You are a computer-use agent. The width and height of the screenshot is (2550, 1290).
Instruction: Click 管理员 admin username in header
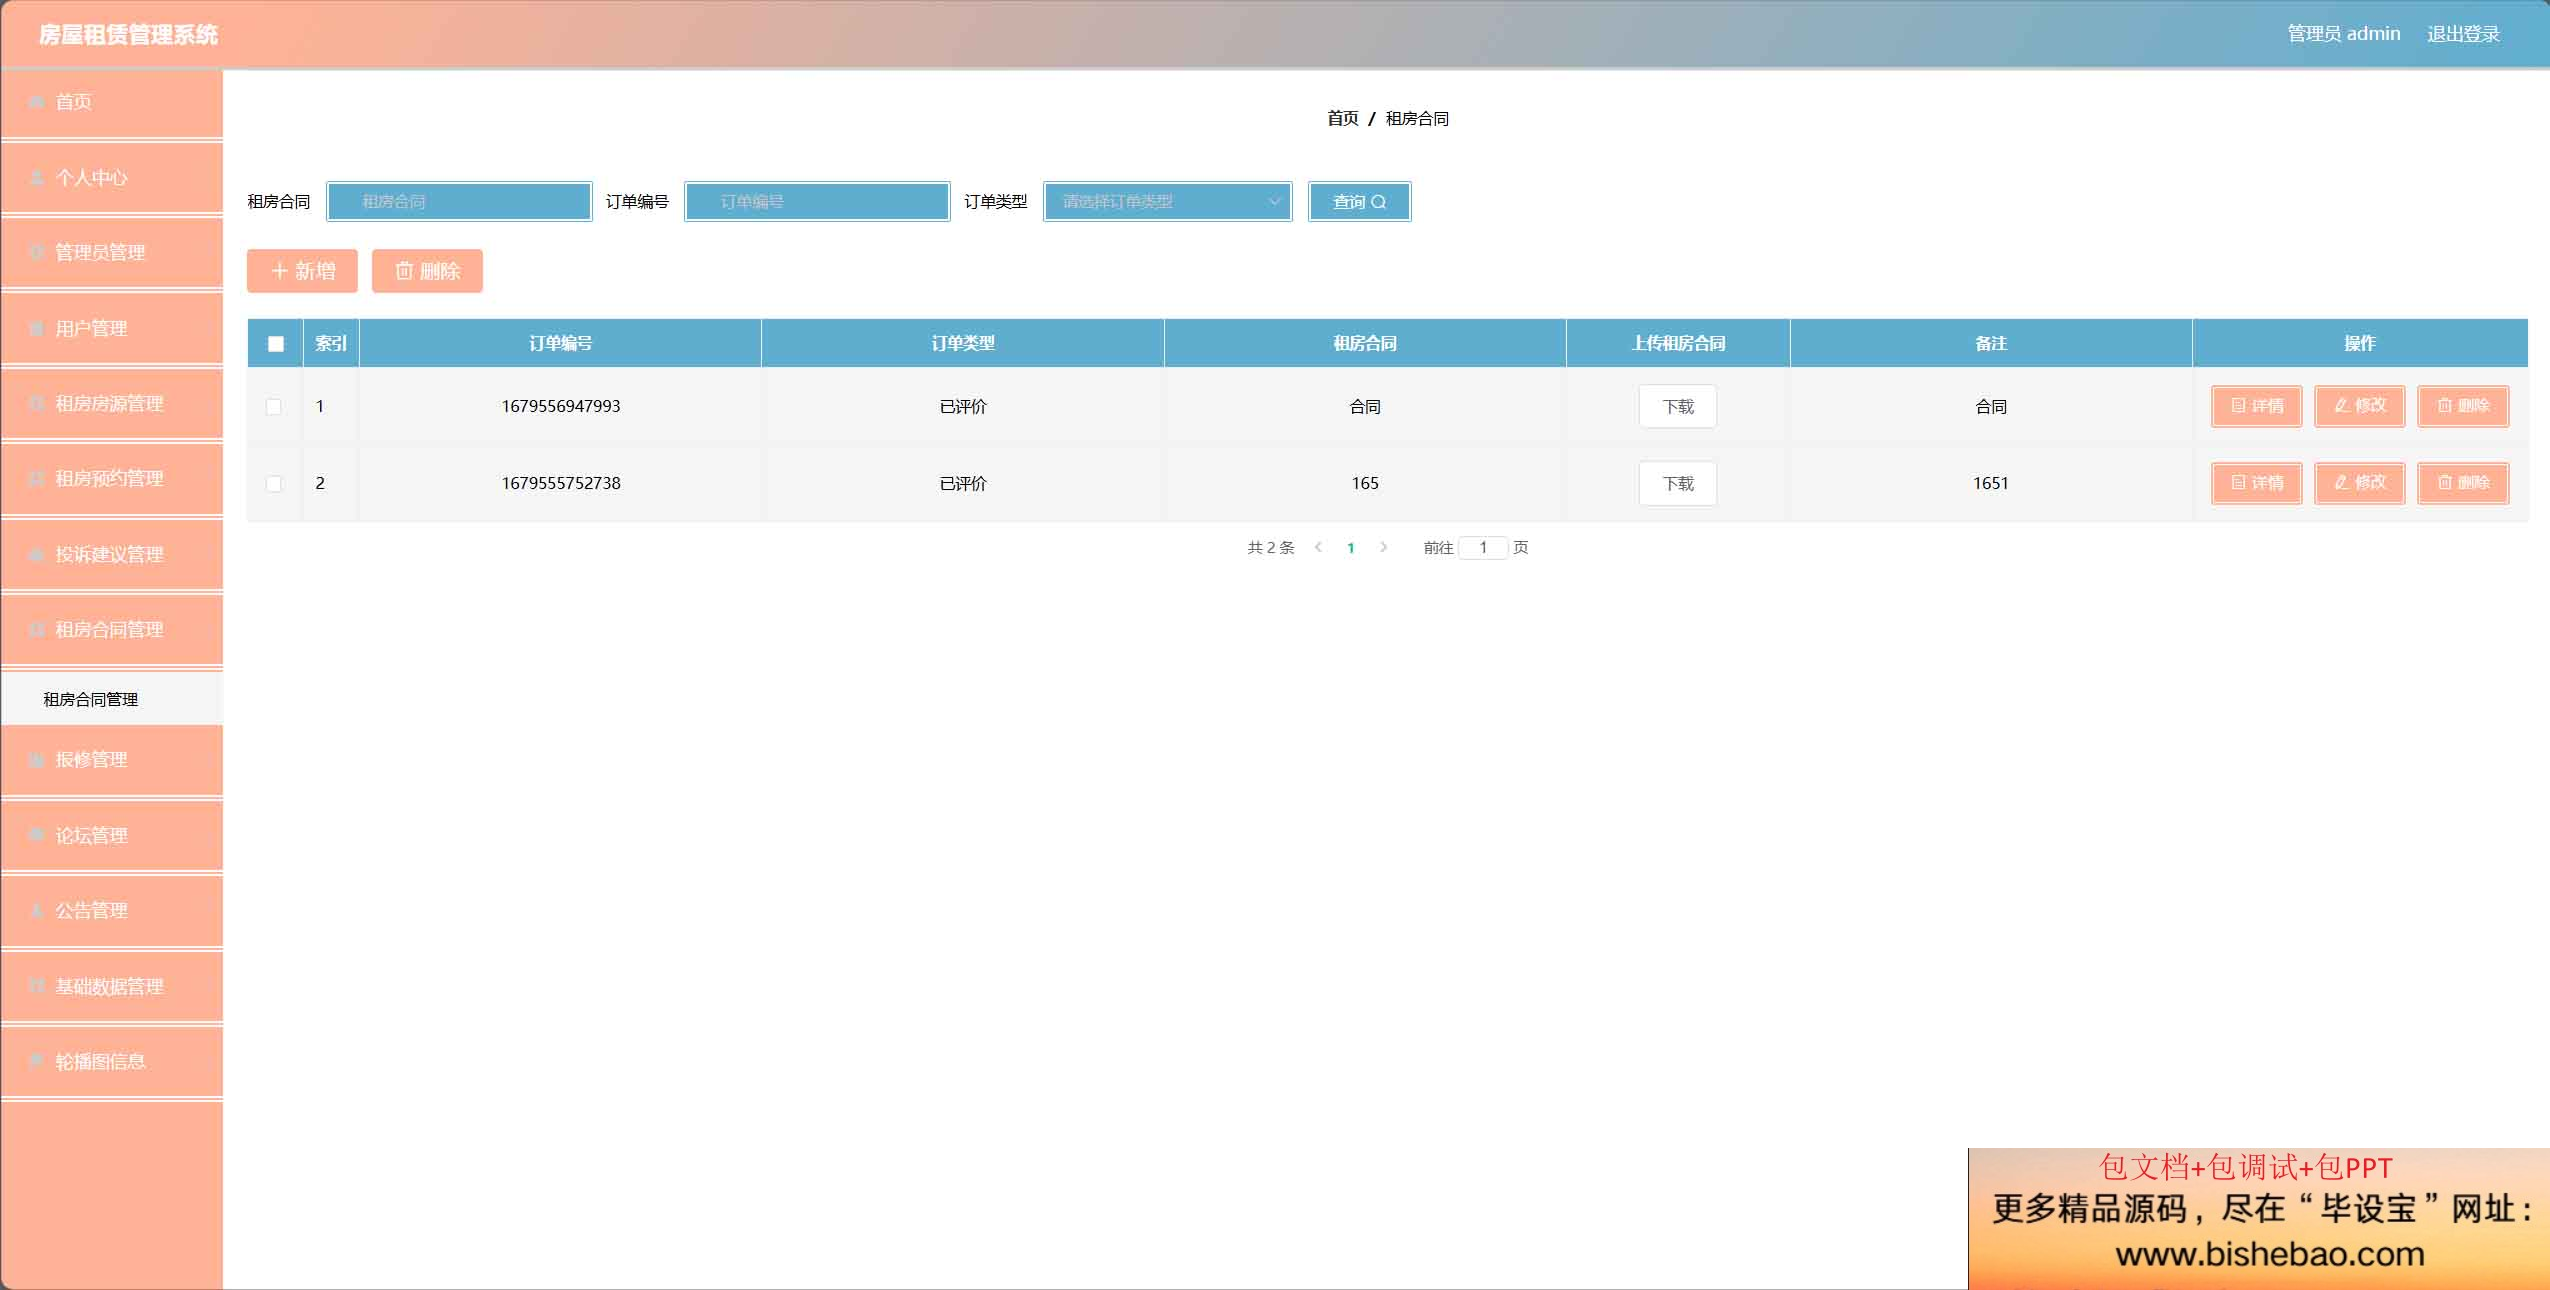tap(2344, 34)
